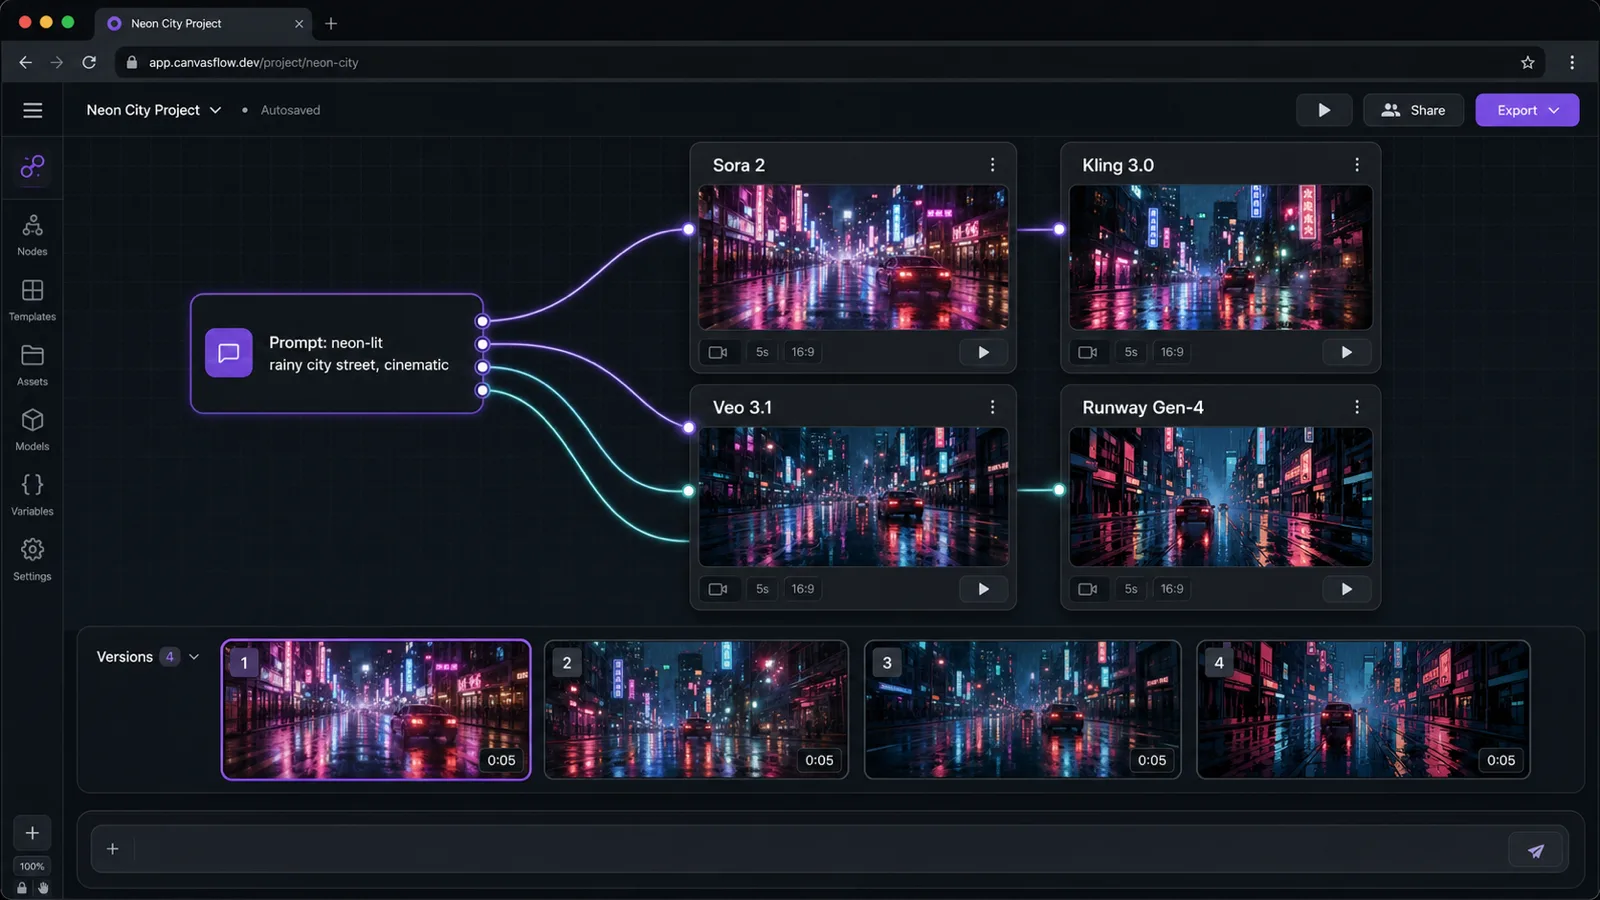Screen dimensions: 1600x900
Task: Click the 16:9 aspect chip on Sora 2
Action: pyautogui.click(x=803, y=352)
